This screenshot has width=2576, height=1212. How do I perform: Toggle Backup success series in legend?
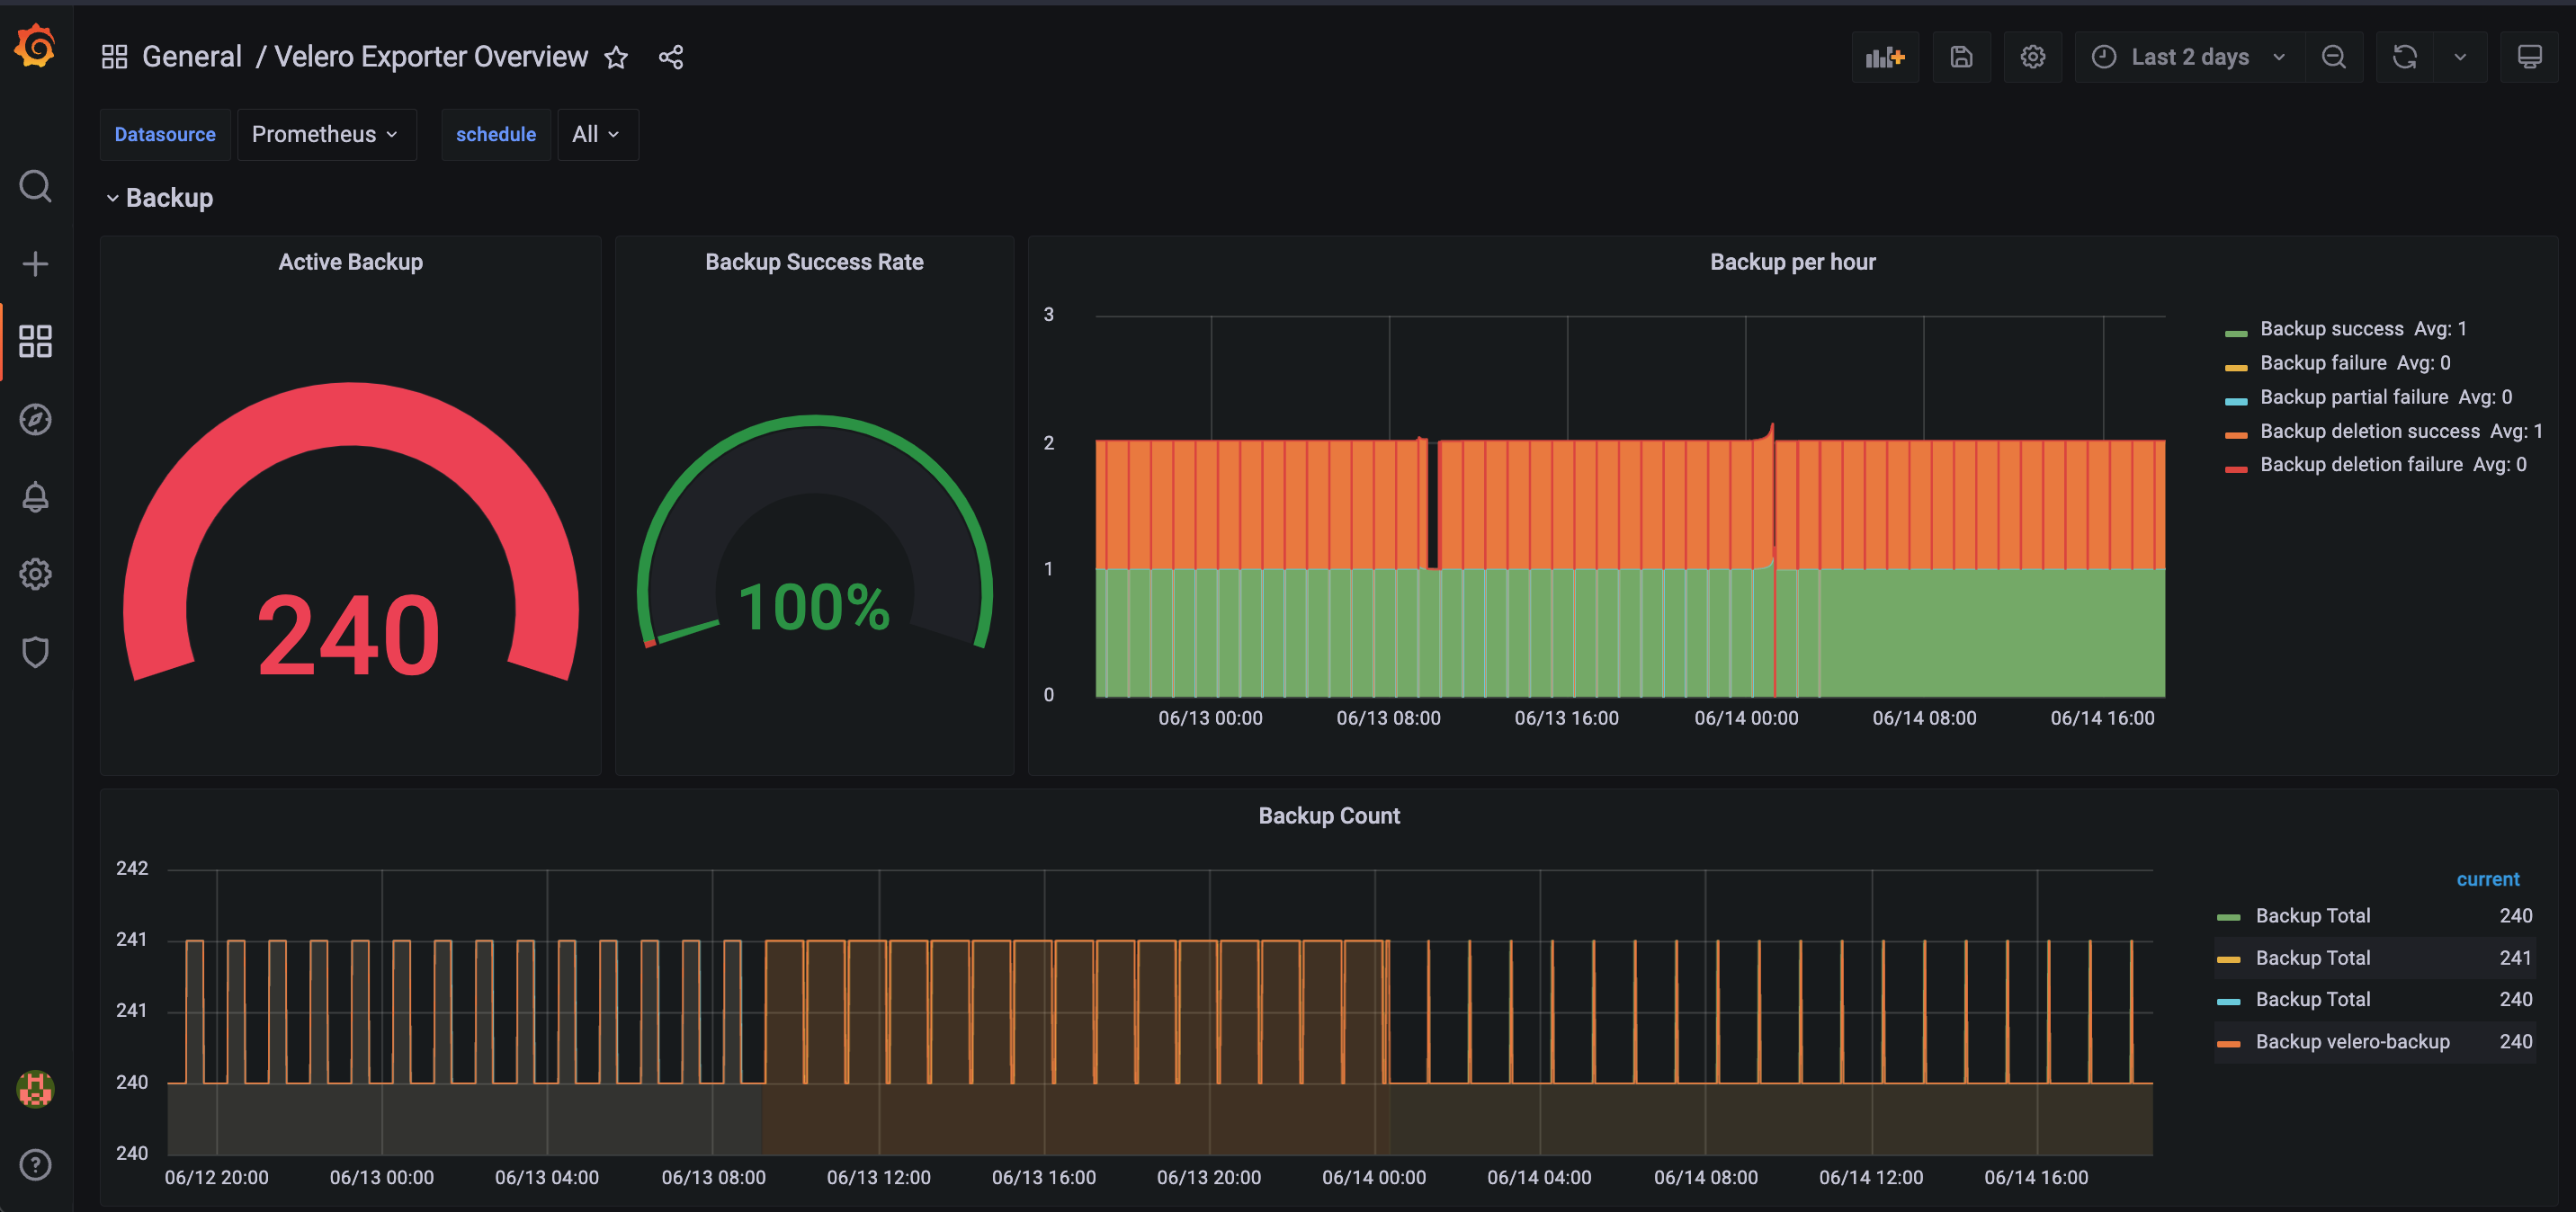[2330, 329]
